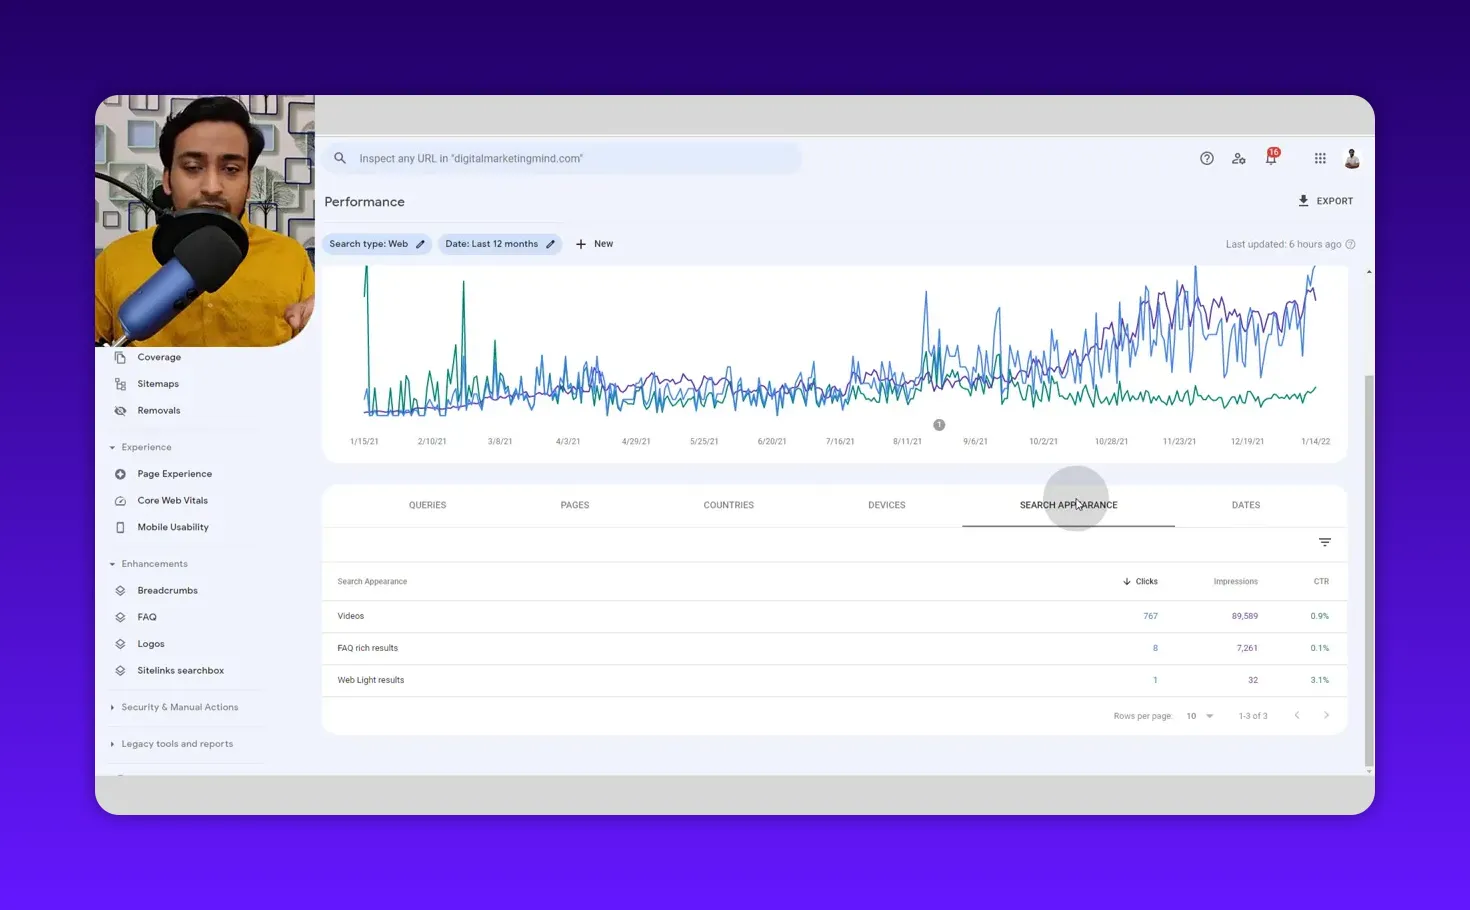
Task: Switch to the Countries tab
Action: pyautogui.click(x=728, y=505)
